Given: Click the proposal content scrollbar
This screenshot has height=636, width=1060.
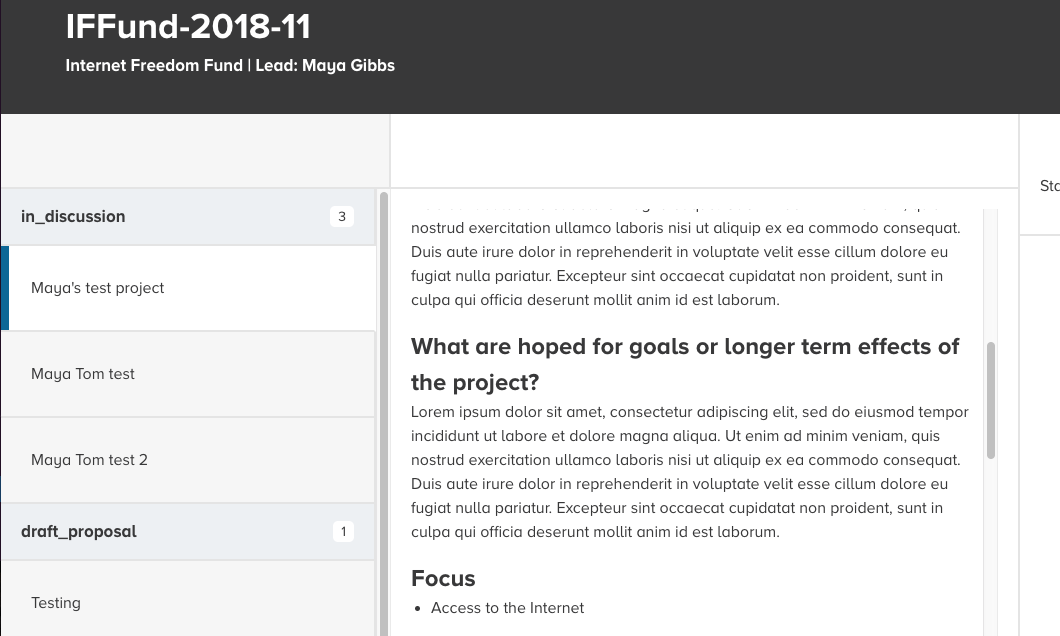Looking at the screenshot, I should click(991, 400).
